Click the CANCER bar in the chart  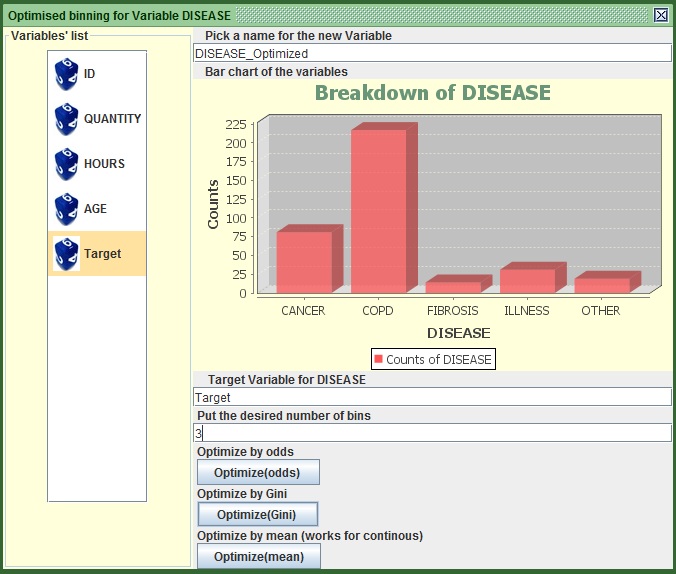pyautogui.click(x=304, y=262)
